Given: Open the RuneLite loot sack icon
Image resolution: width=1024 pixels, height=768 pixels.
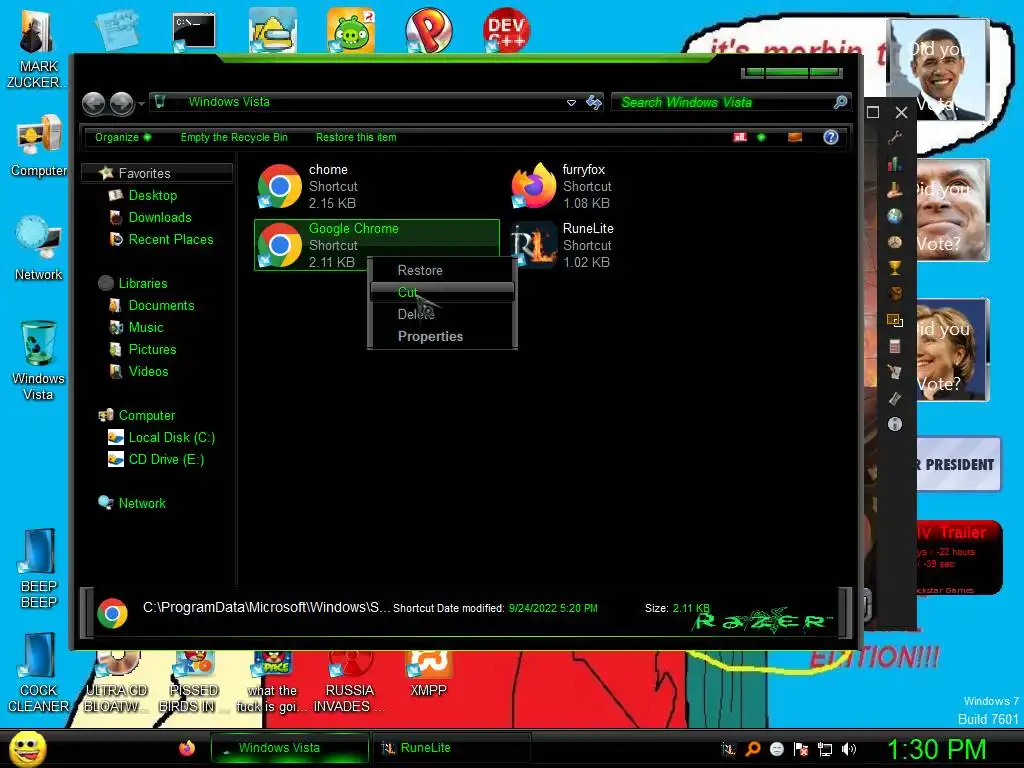Looking at the screenshot, I should 895,294.
